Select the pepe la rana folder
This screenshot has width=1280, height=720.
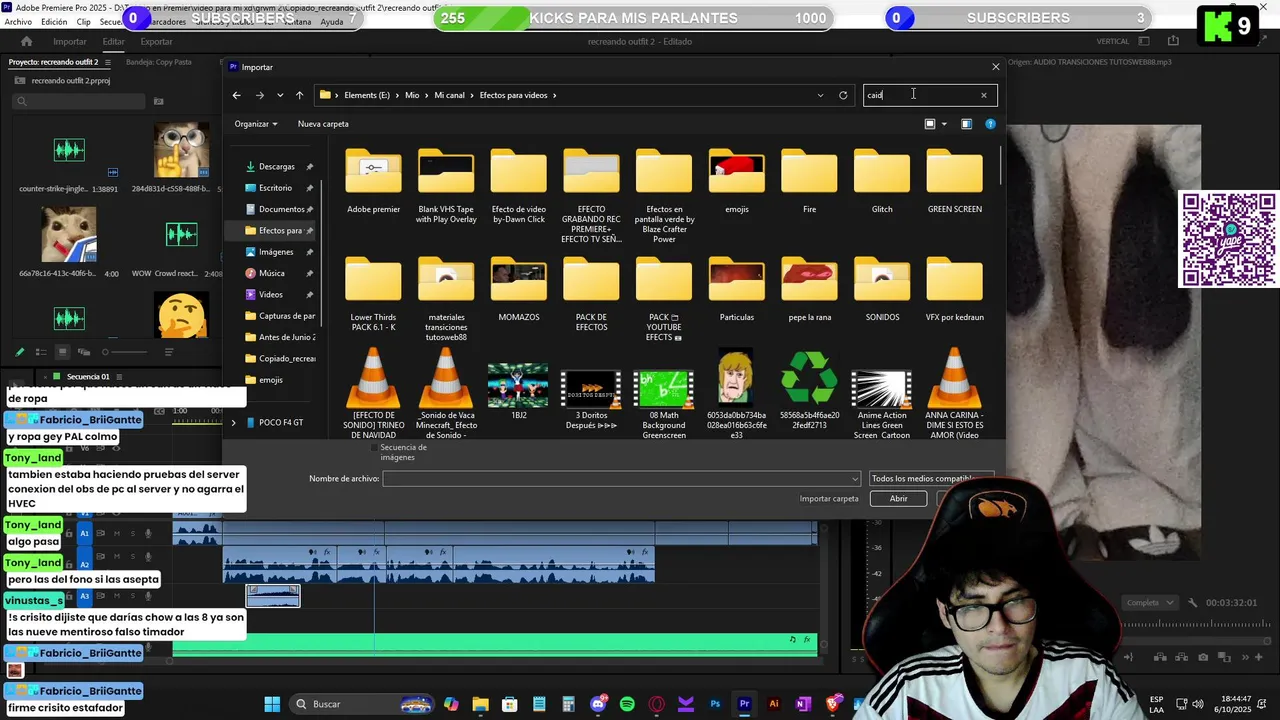click(809, 288)
